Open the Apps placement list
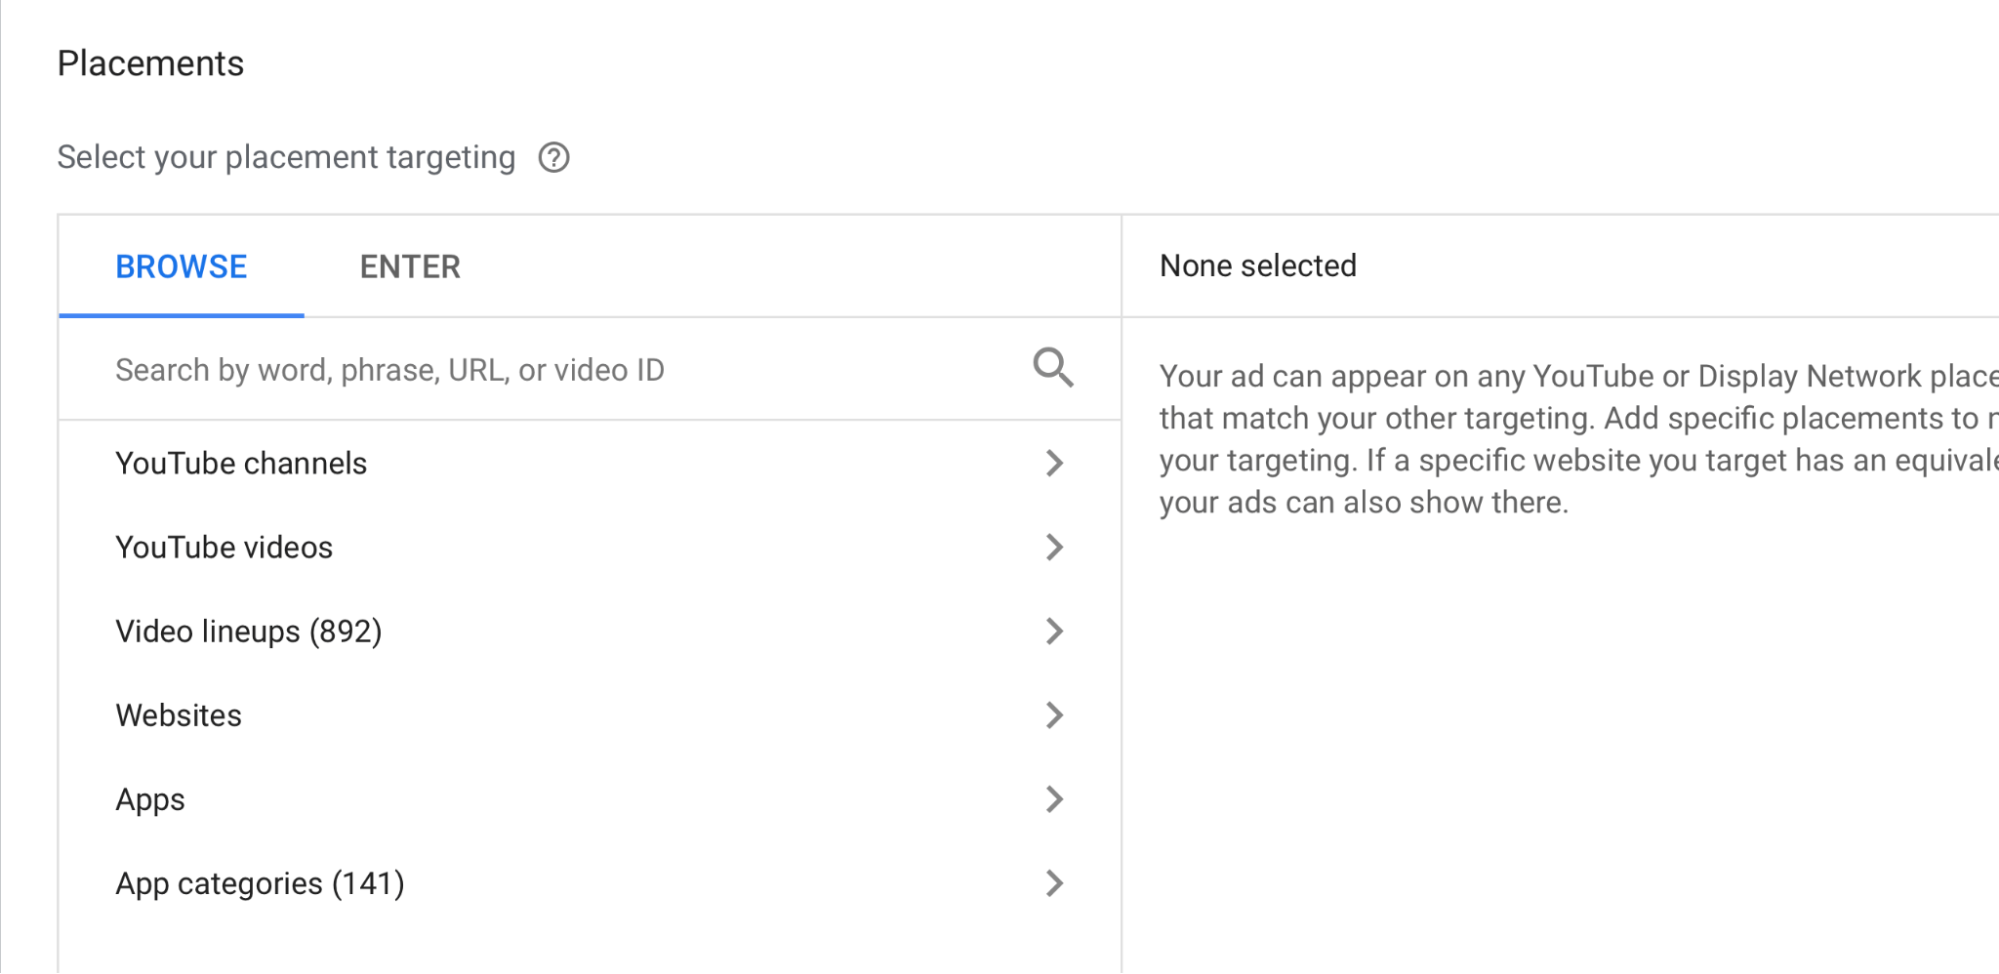 pos(150,799)
